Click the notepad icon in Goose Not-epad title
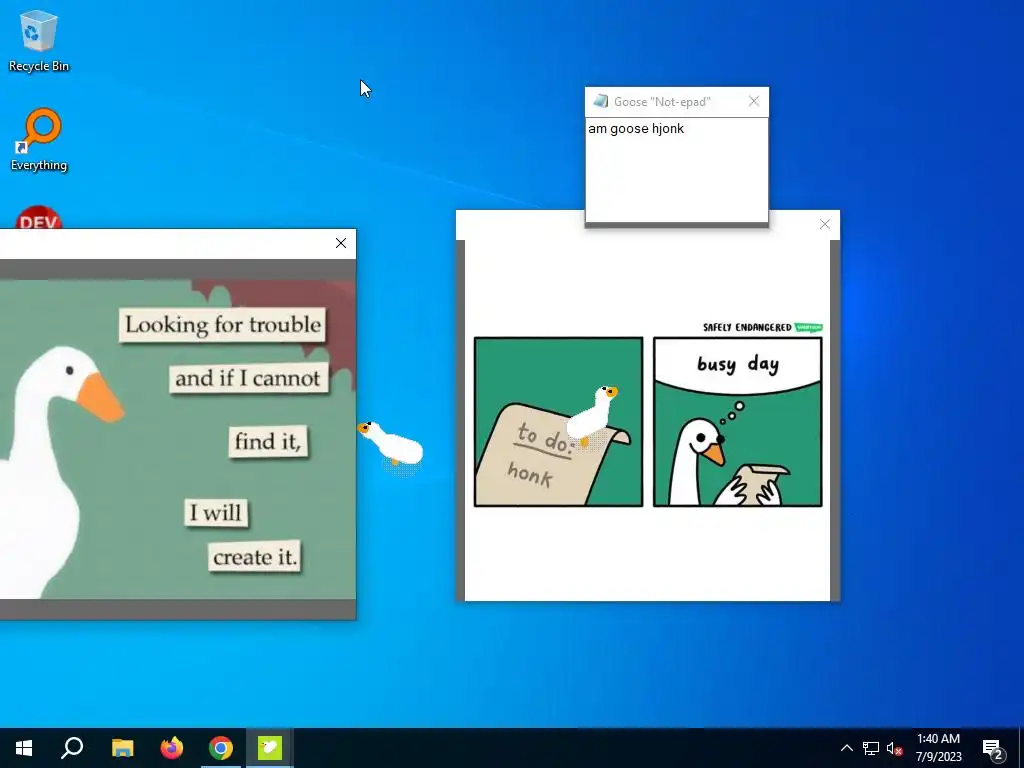The image size is (1024, 768). [600, 101]
